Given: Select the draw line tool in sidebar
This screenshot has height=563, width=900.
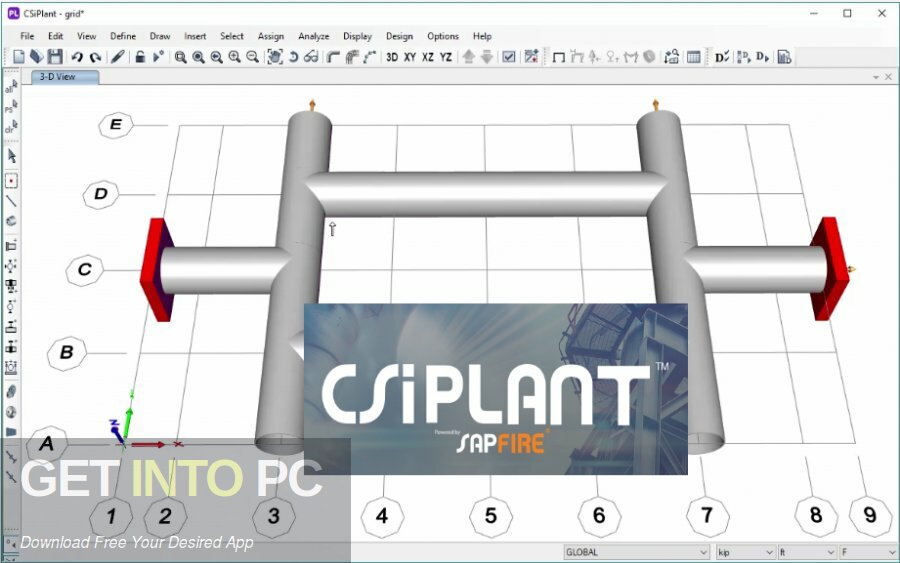Looking at the screenshot, I should (x=11, y=201).
